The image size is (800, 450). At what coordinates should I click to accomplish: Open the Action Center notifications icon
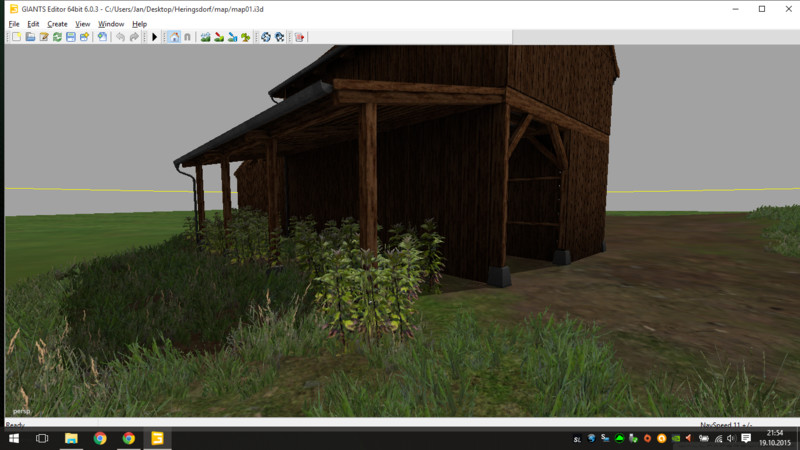746,438
